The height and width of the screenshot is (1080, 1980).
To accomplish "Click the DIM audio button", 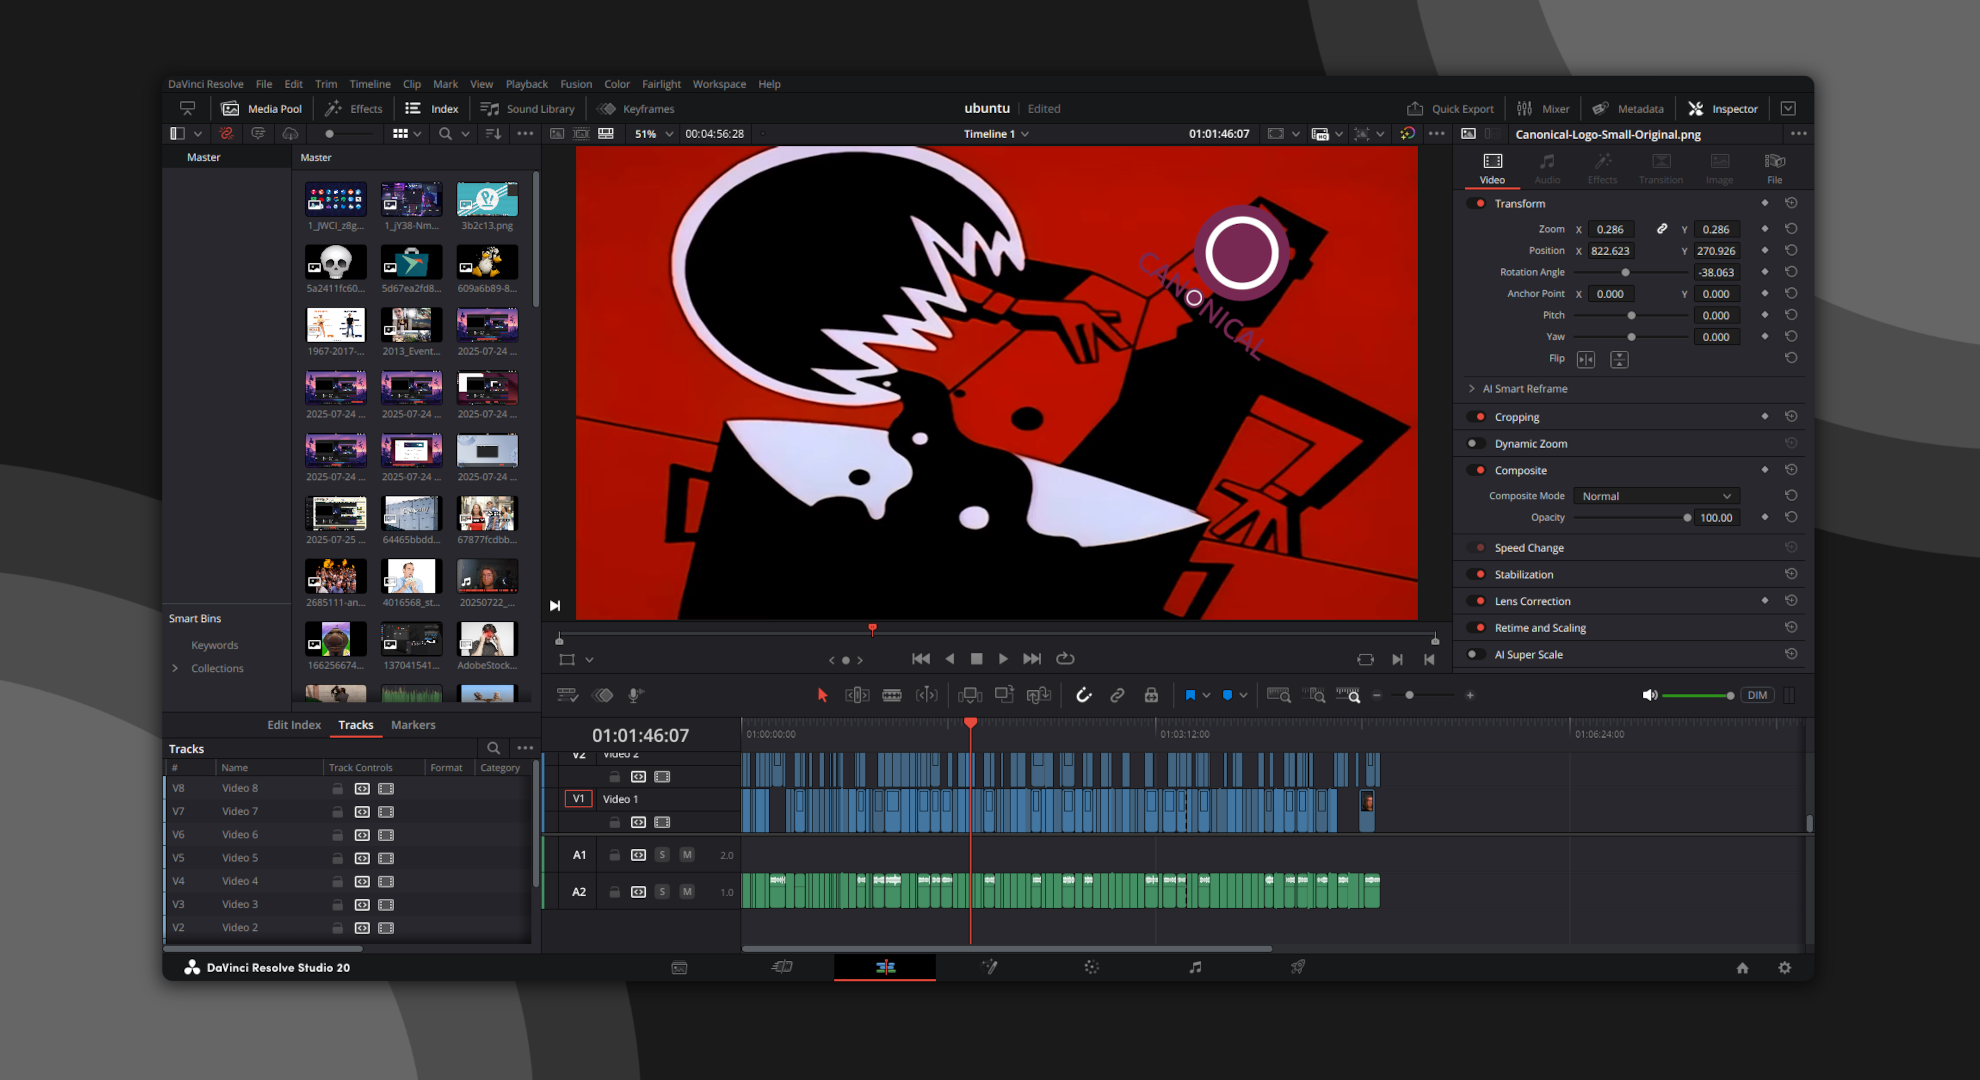I will pos(1757,695).
